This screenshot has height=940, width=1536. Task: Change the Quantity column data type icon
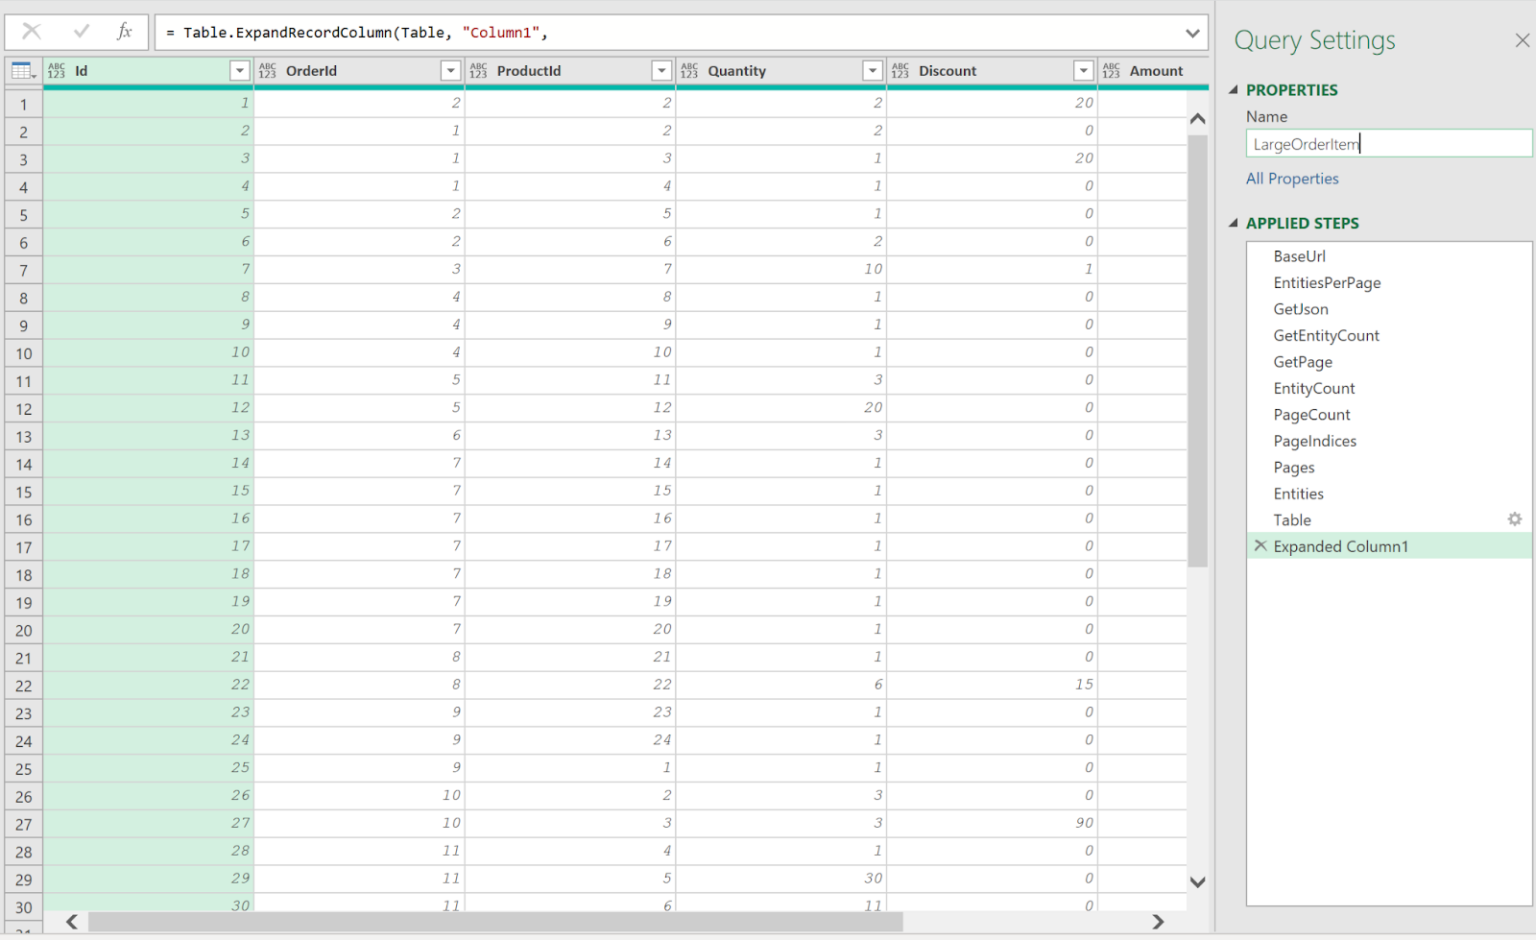coord(690,71)
